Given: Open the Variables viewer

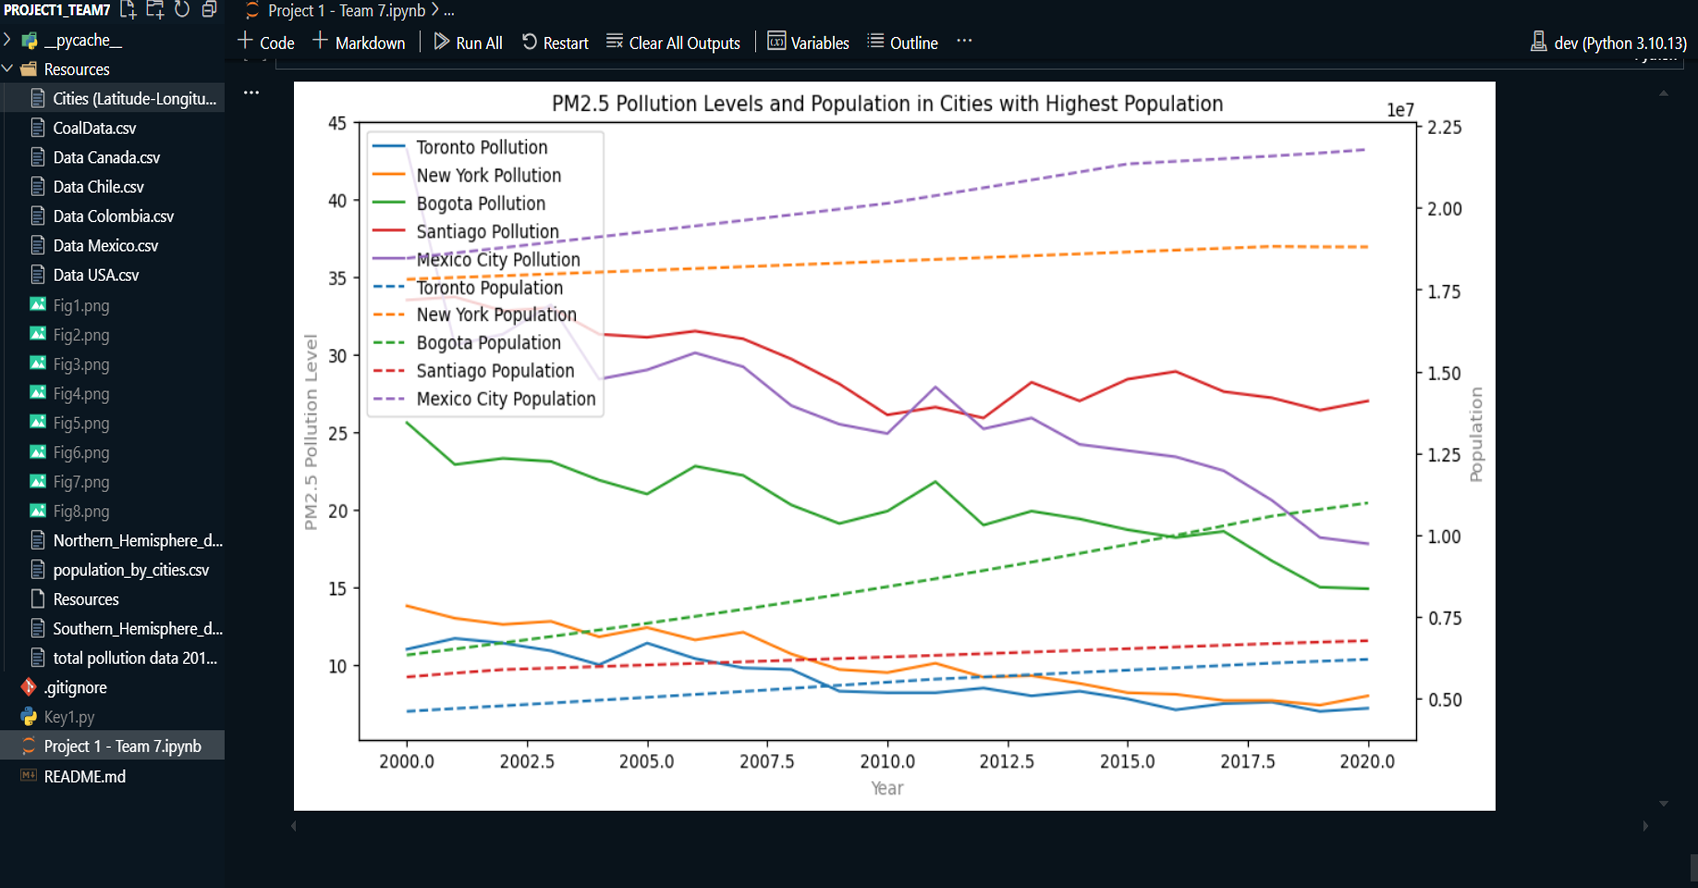Looking at the screenshot, I should pos(808,43).
